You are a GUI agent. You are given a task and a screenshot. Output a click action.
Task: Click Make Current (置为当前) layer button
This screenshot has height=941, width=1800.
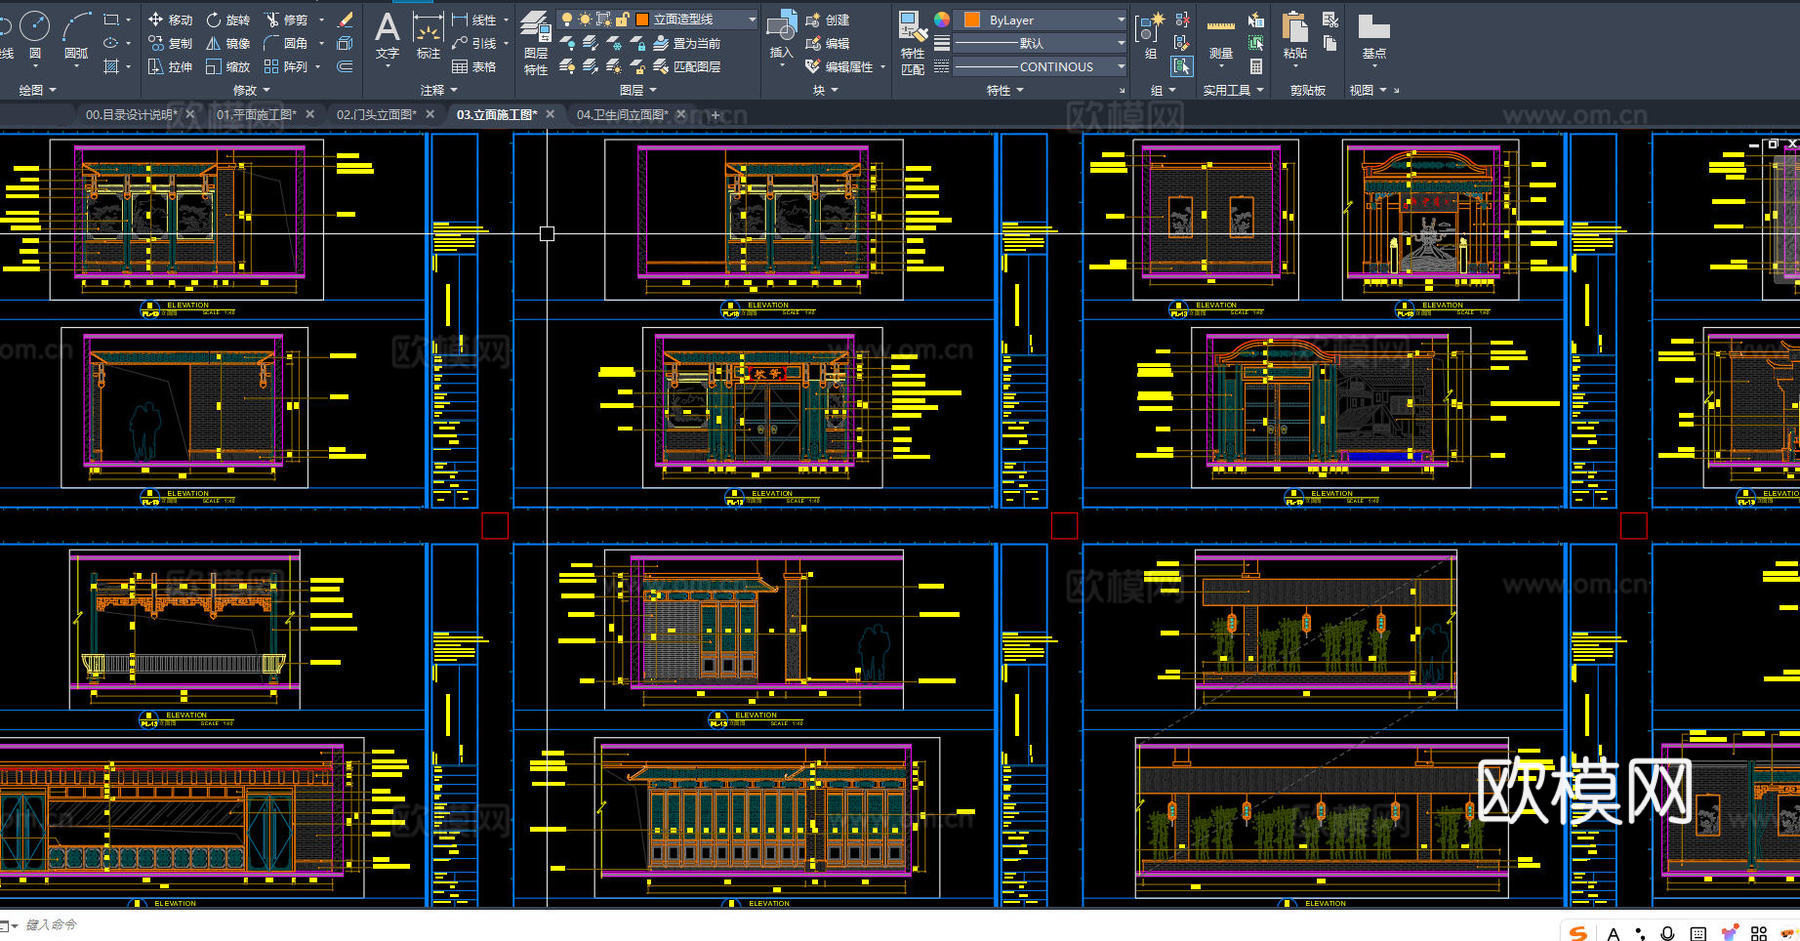coord(687,43)
